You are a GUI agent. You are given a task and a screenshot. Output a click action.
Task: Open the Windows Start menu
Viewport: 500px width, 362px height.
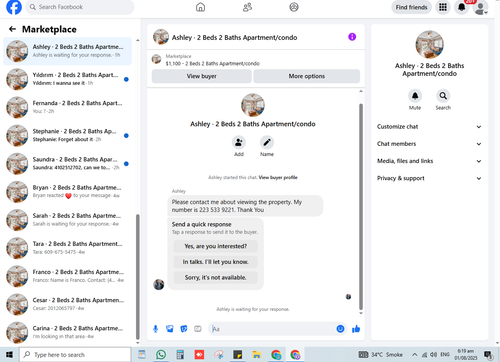click(9, 355)
